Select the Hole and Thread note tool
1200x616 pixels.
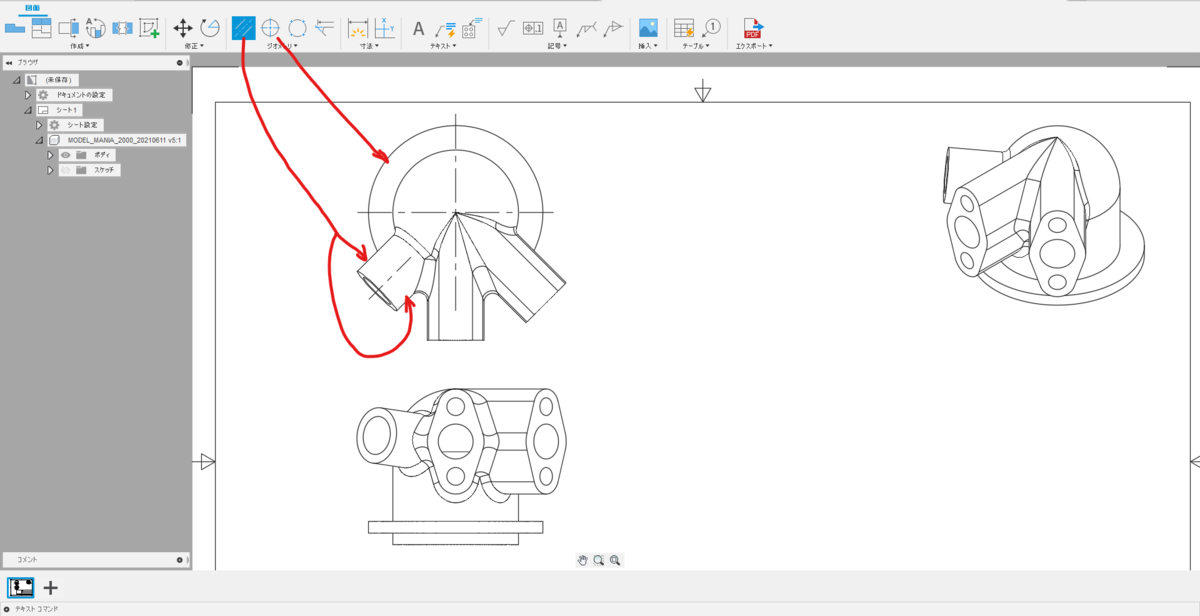coord(474,27)
